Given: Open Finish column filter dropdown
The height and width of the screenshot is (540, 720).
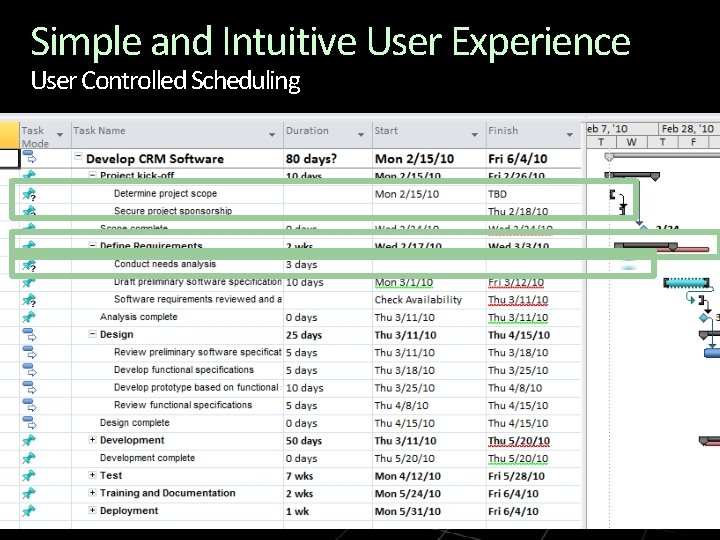Looking at the screenshot, I should coord(570,135).
